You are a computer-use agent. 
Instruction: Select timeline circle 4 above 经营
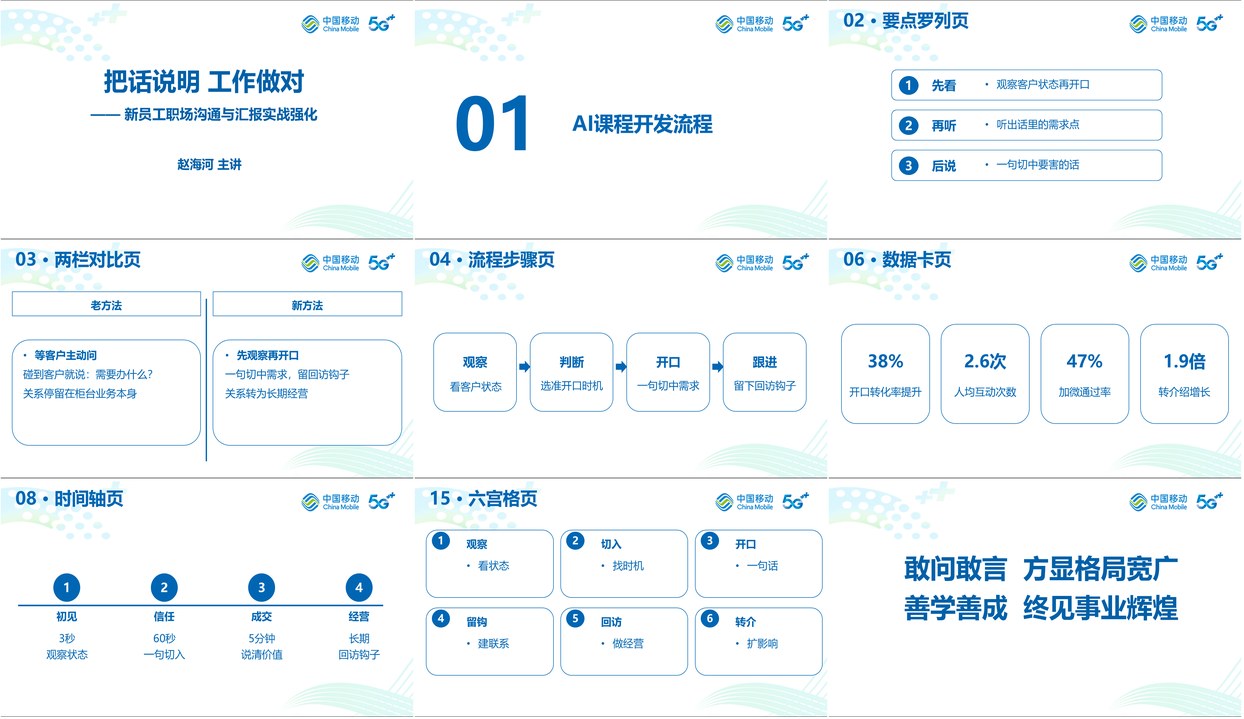click(358, 588)
